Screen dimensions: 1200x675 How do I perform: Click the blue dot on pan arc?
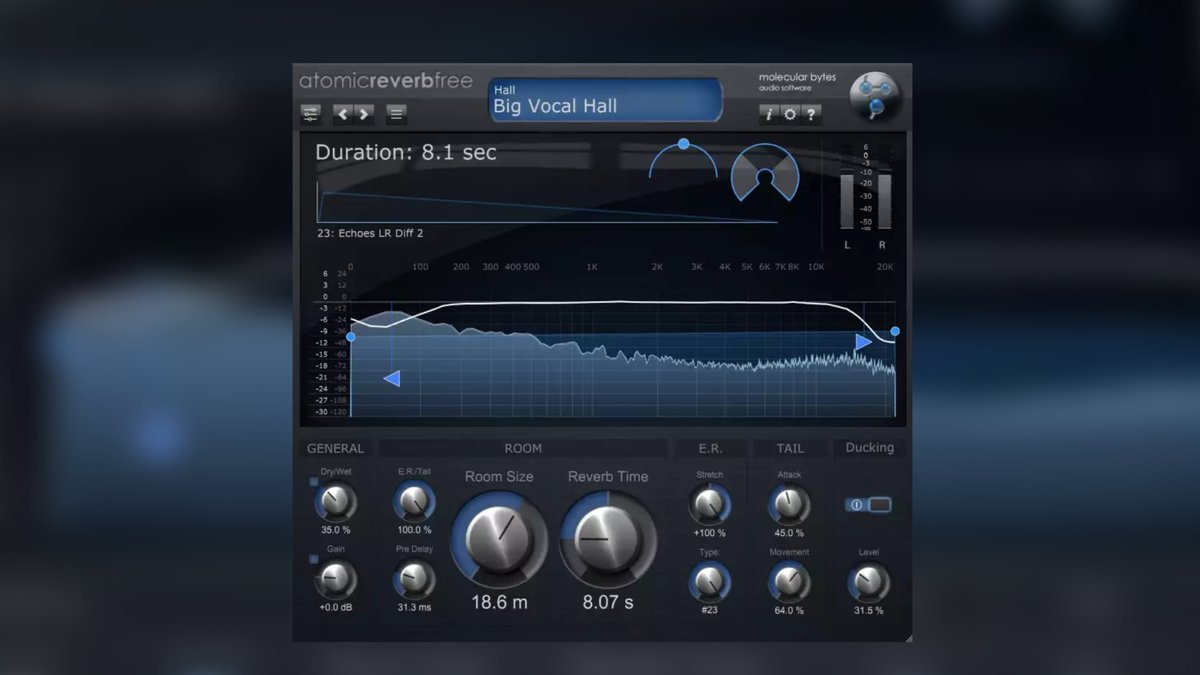(683, 144)
